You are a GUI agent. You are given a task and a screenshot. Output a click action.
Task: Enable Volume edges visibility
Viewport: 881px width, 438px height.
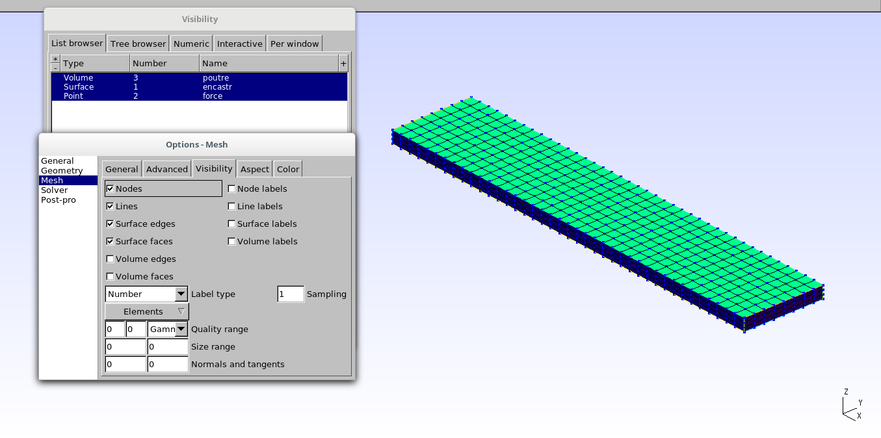click(110, 259)
